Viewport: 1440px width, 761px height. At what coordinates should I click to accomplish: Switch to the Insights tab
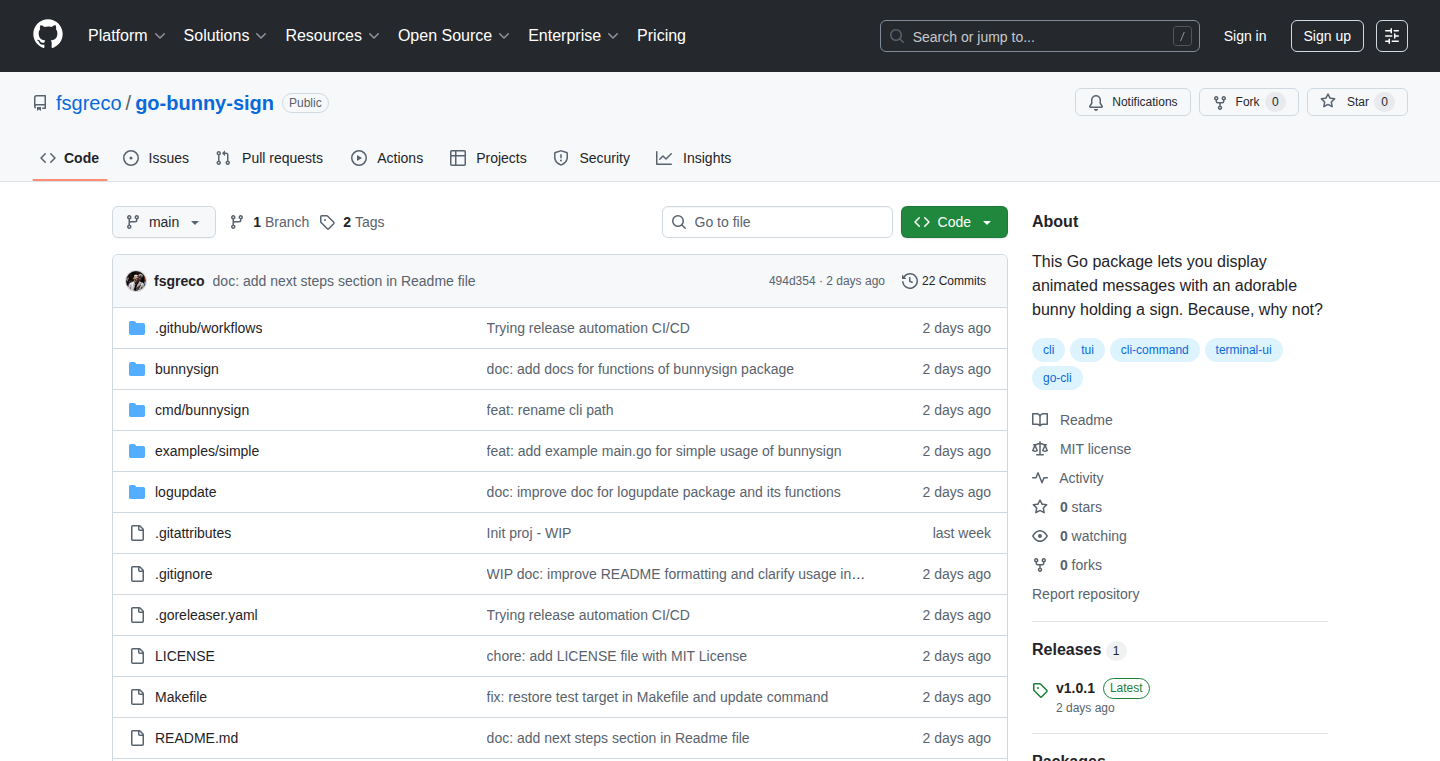coord(694,158)
